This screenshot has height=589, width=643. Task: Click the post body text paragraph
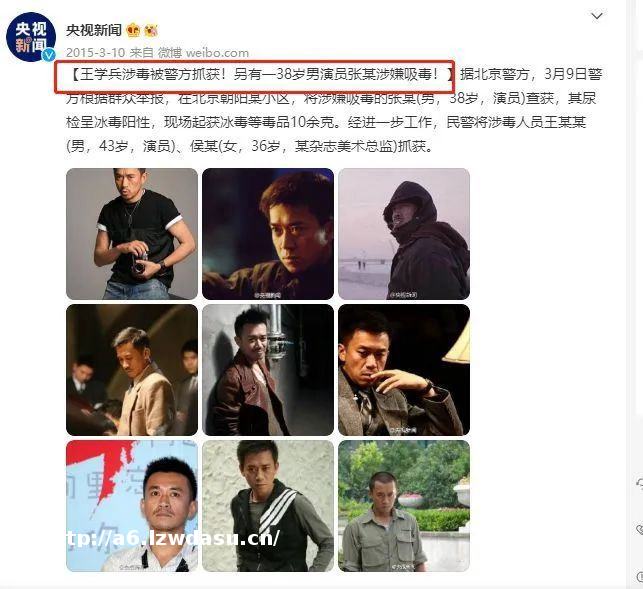(x=334, y=110)
